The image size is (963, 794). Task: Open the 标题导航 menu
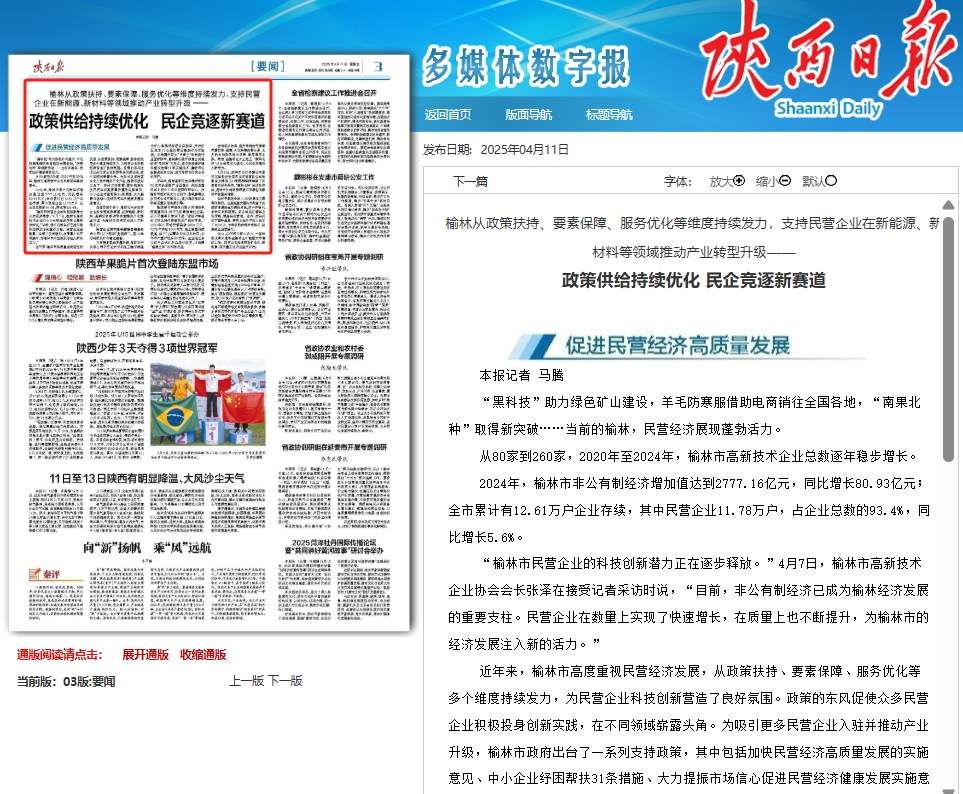tap(609, 115)
